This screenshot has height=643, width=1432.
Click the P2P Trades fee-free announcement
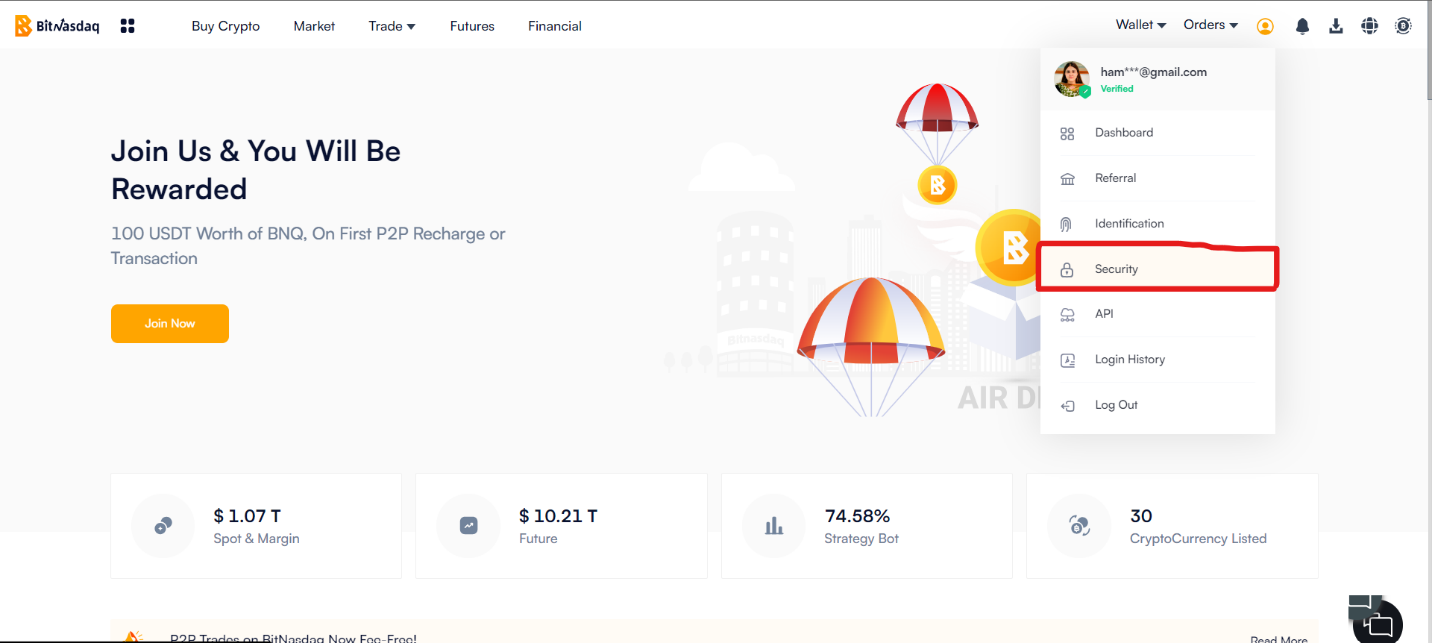pyautogui.click(x=293, y=639)
